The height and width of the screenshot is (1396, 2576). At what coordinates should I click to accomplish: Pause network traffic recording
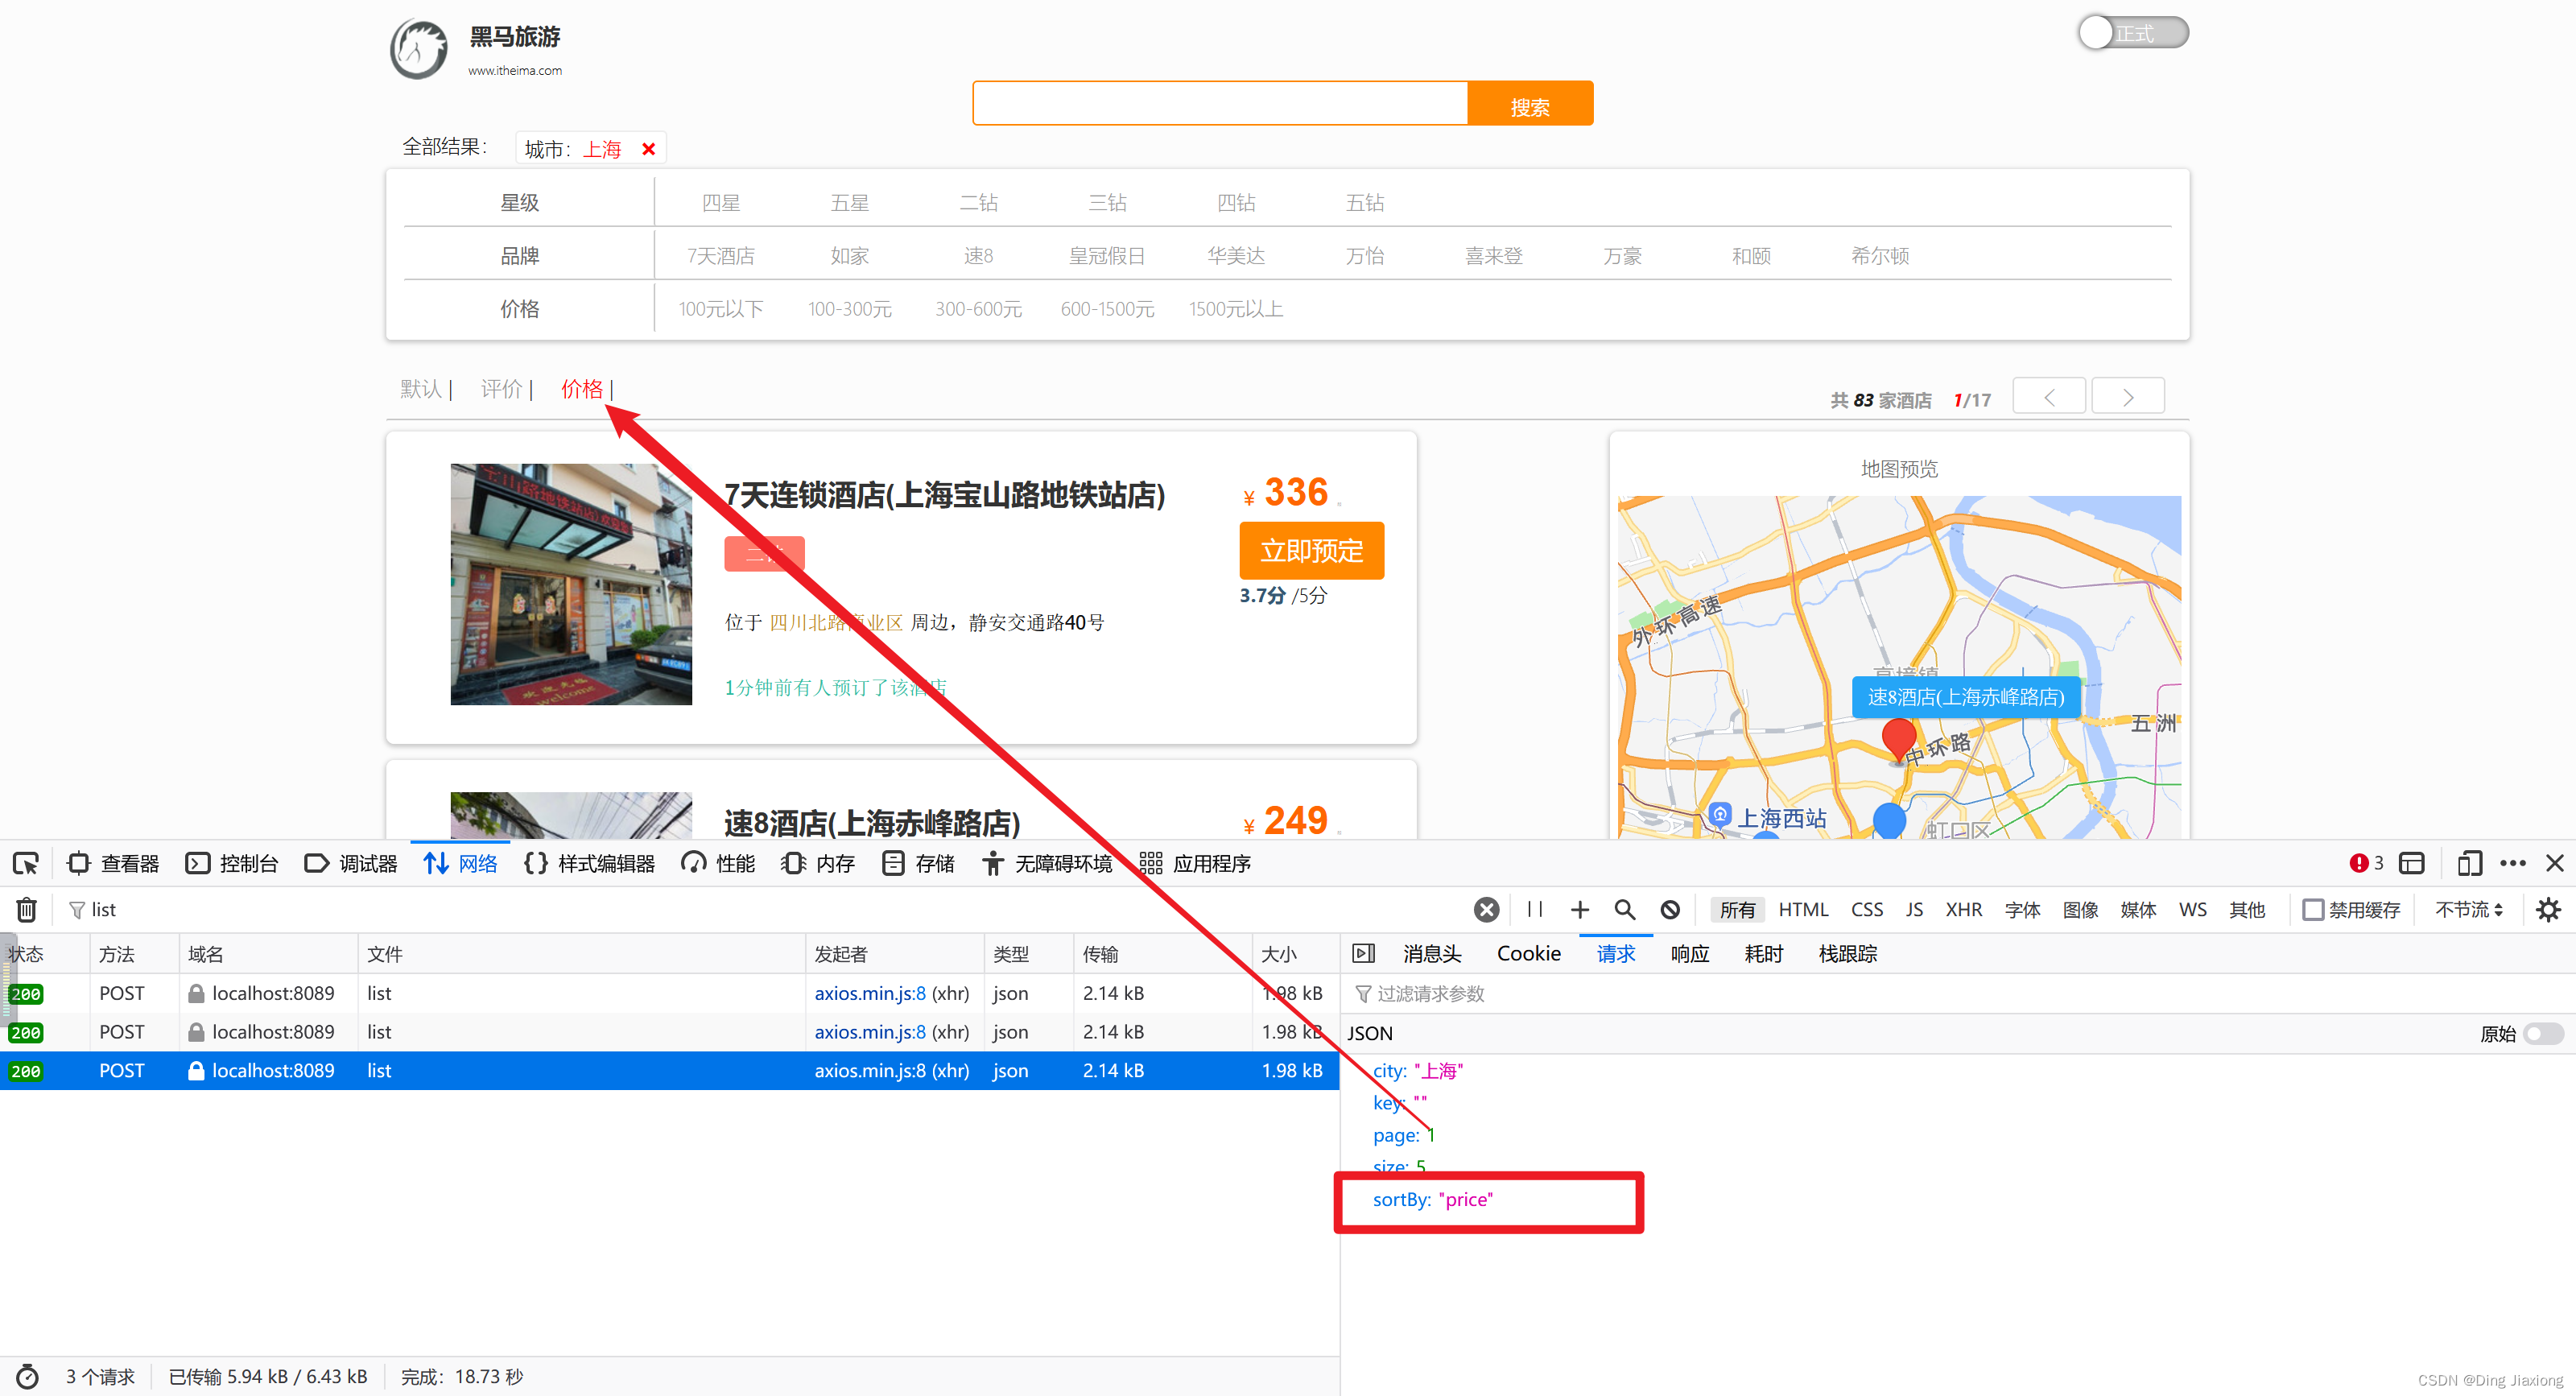pos(1535,909)
